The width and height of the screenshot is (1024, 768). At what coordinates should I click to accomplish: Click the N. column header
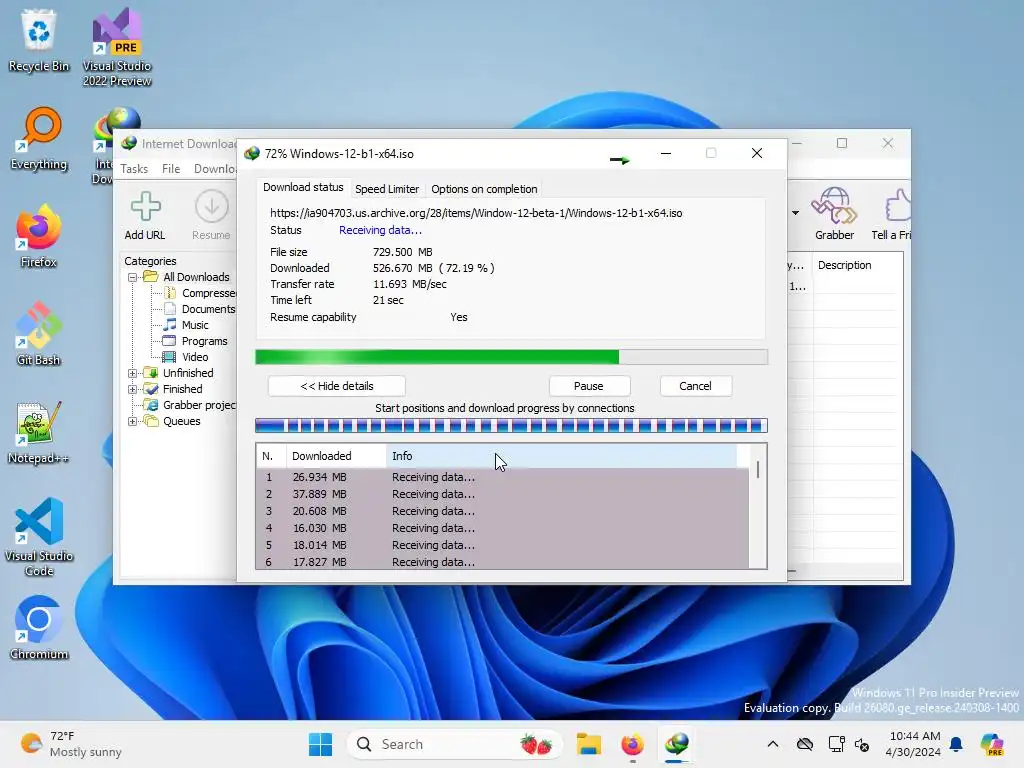click(x=271, y=456)
